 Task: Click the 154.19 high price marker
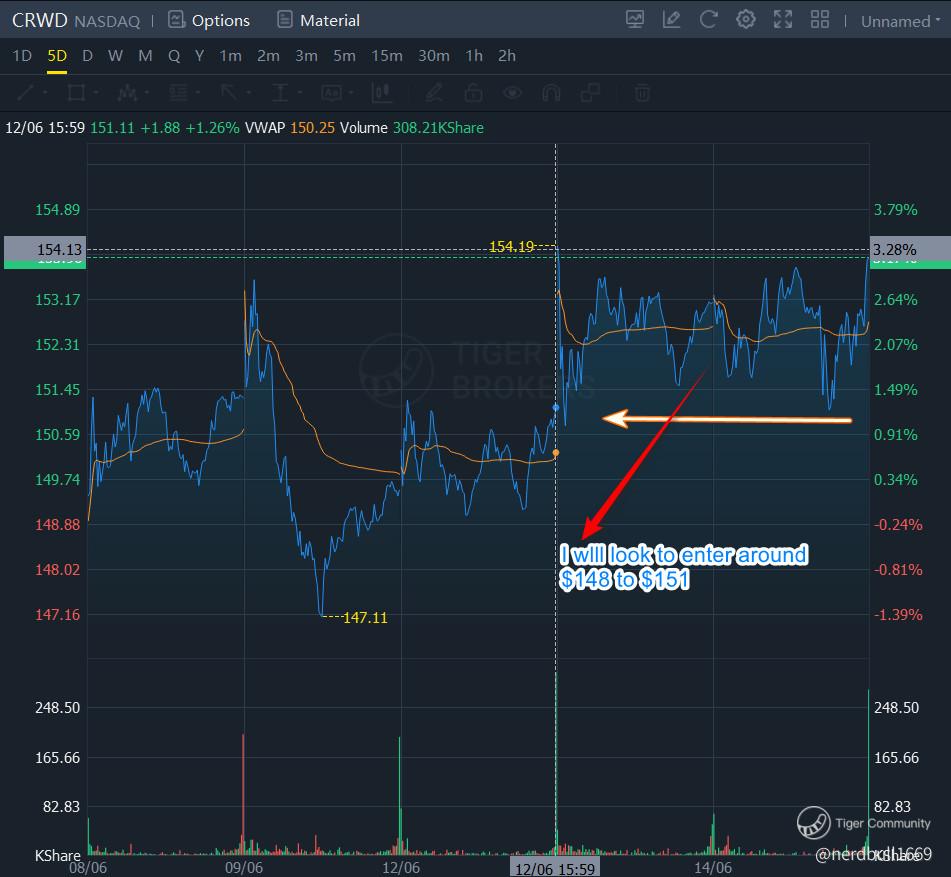click(511, 246)
